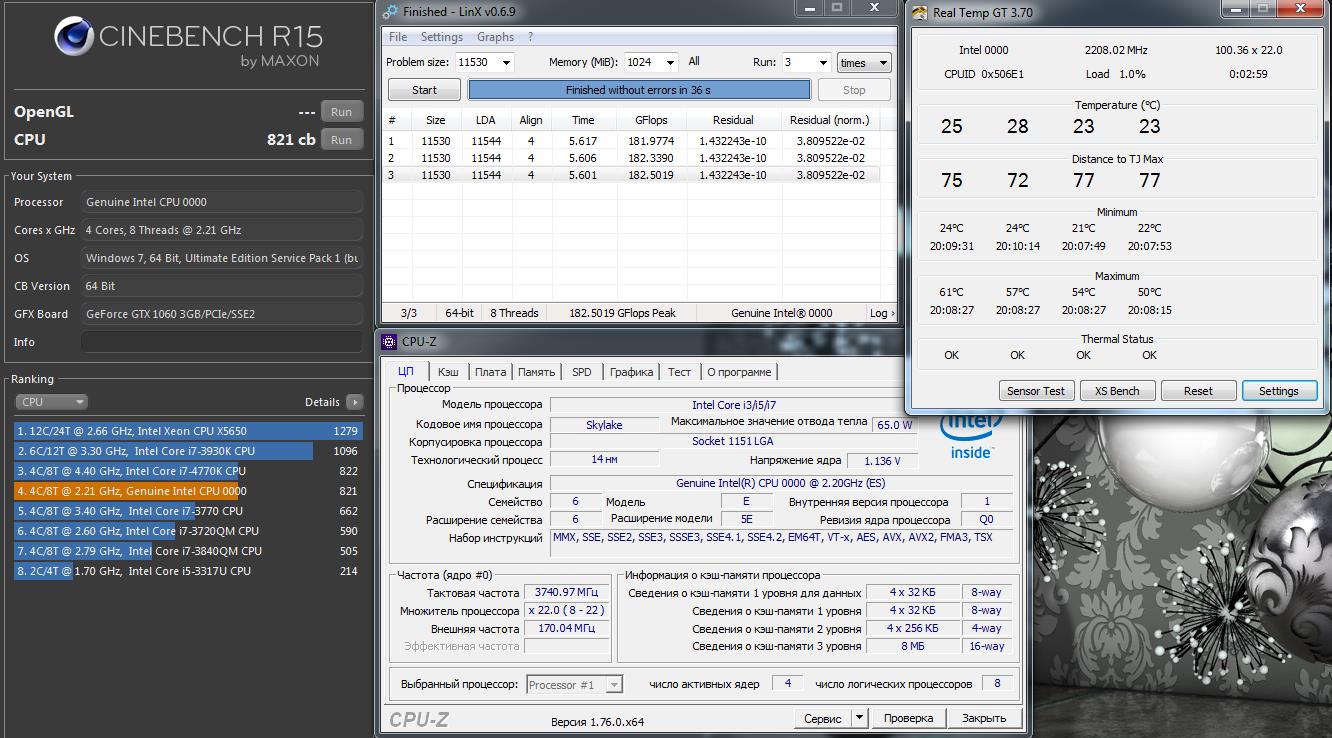
Task: Select the Genuine Intel CPU 0000 ranking row
Action: 188,491
